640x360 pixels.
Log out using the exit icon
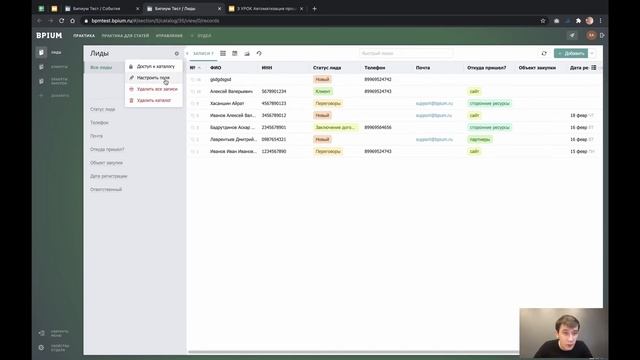602,36
